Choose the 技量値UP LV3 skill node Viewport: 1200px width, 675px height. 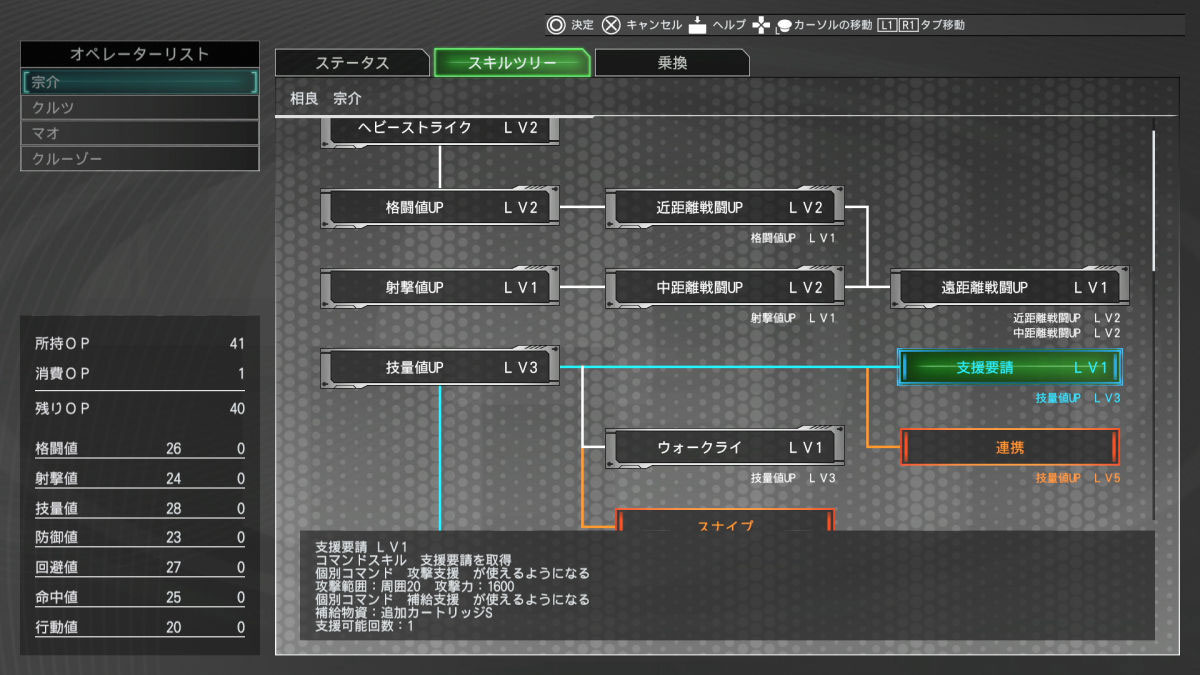click(440, 368)
